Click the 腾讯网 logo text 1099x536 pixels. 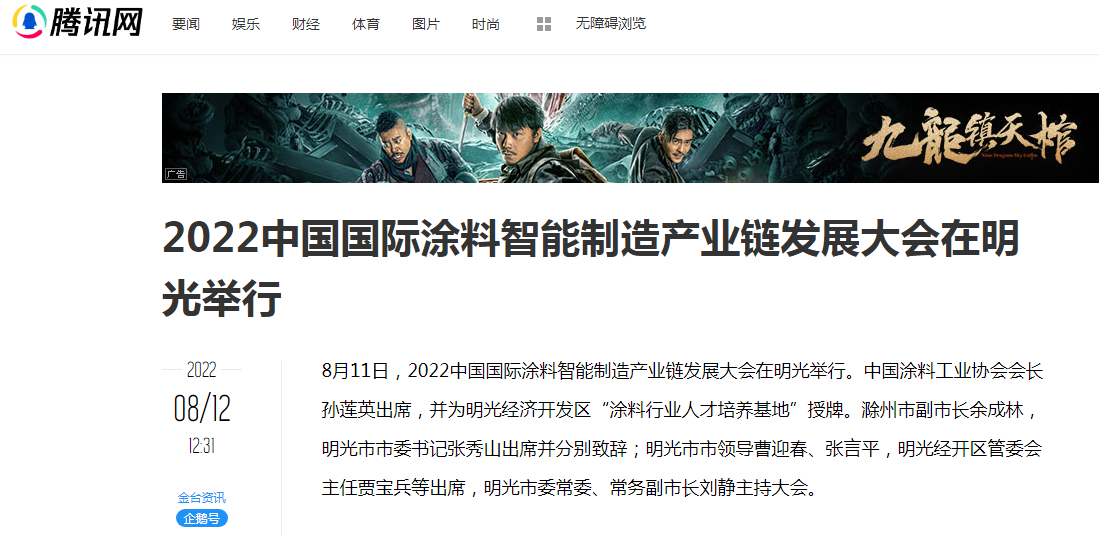coord(97,22)
